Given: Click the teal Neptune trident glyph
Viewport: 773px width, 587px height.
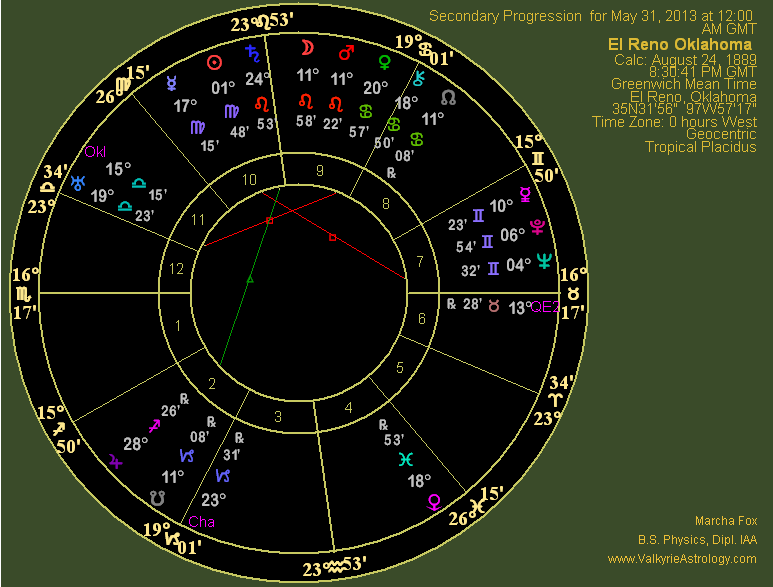Looking at the screenshot, I should pos(544,262).
